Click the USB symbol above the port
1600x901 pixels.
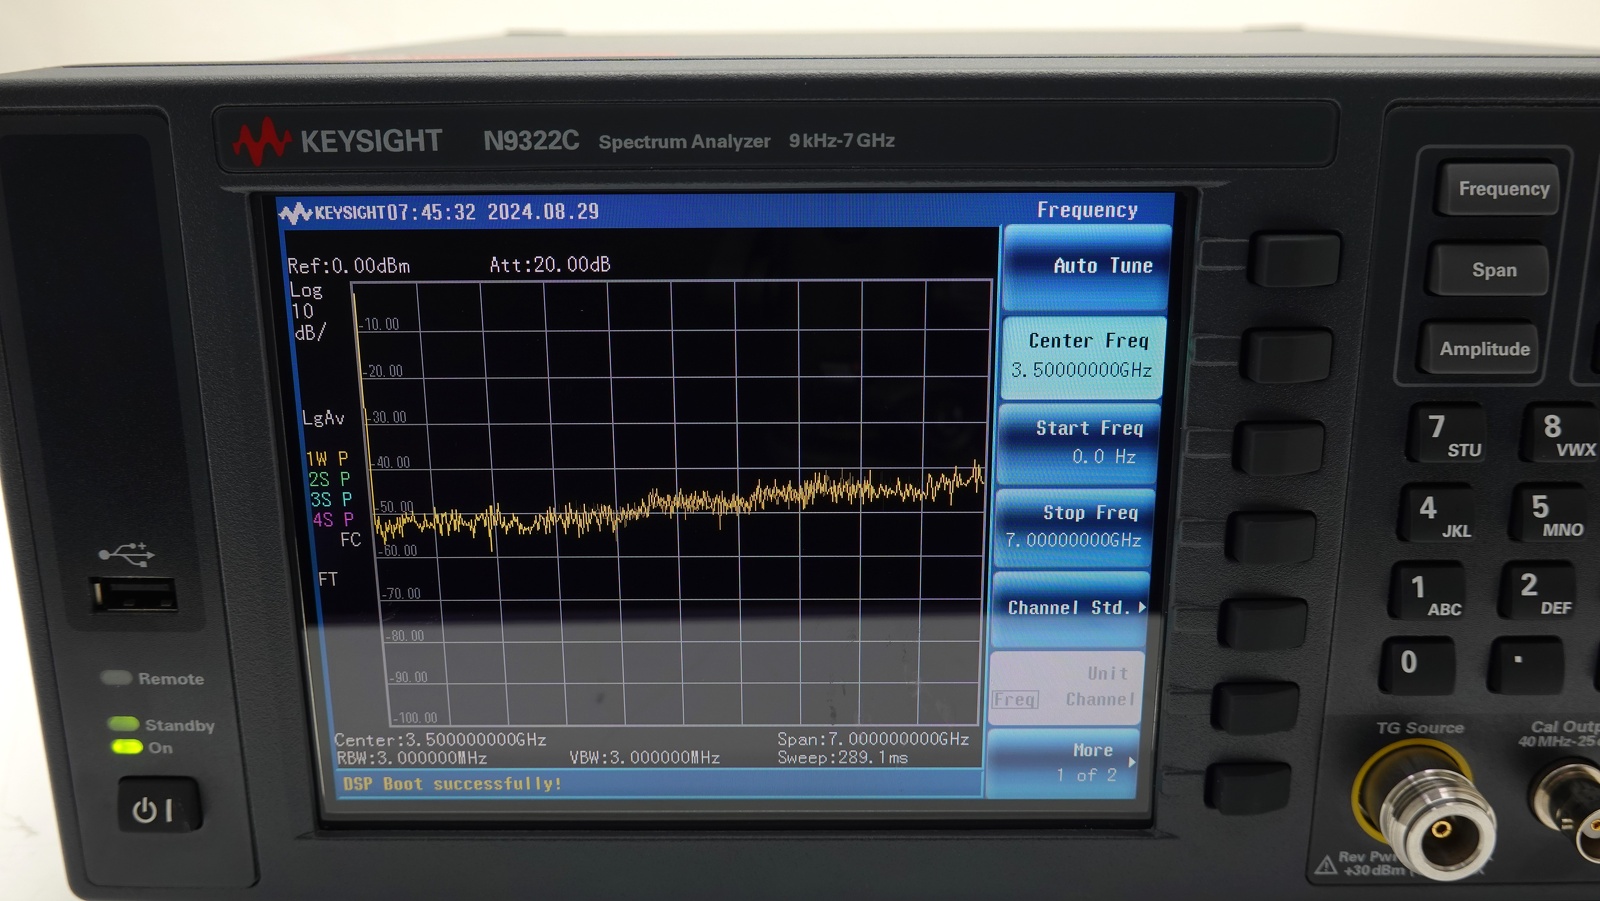126,554
